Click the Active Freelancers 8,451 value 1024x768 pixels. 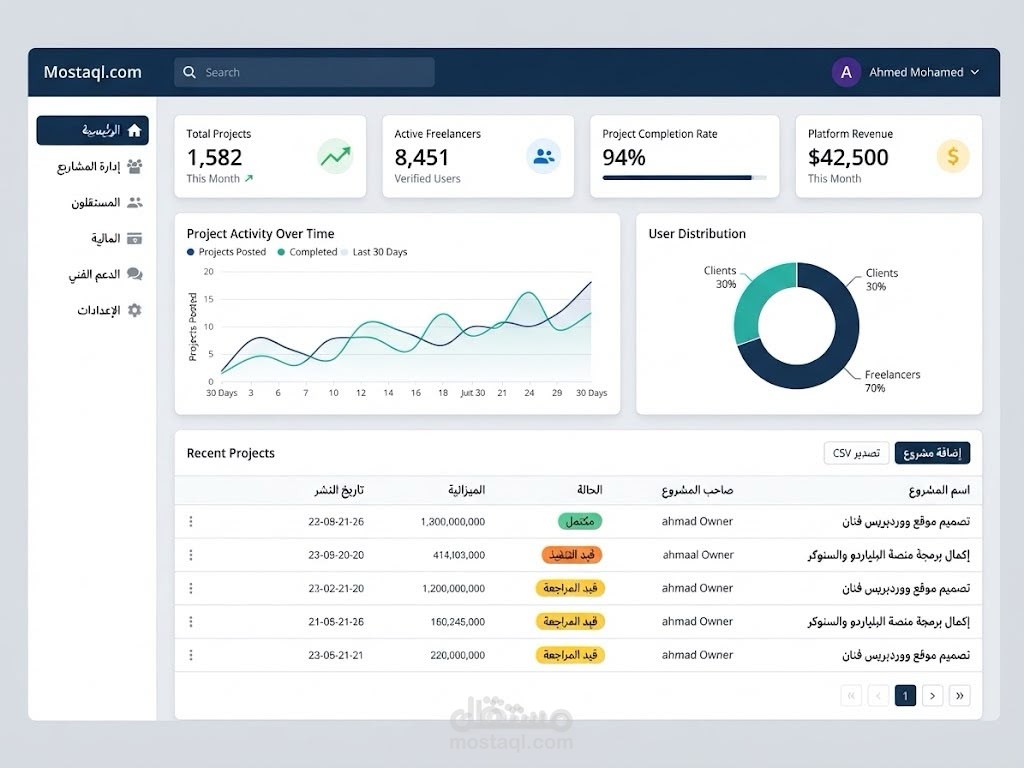pyautogui.click(x=421, y=157)
